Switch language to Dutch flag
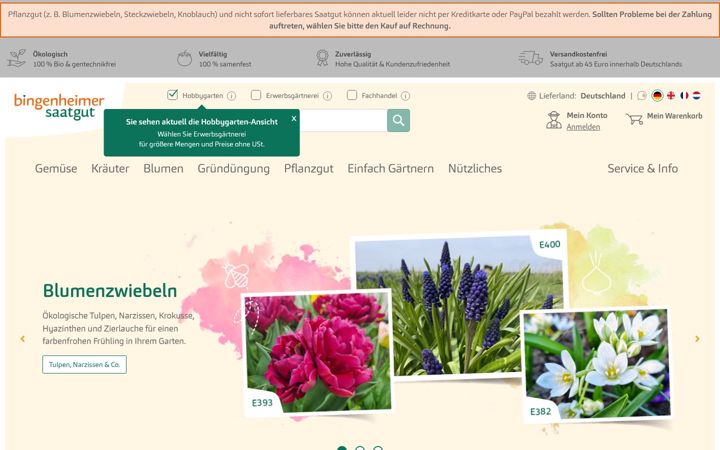720x450 pixels. pyautogui.click(x=697, y=96)
